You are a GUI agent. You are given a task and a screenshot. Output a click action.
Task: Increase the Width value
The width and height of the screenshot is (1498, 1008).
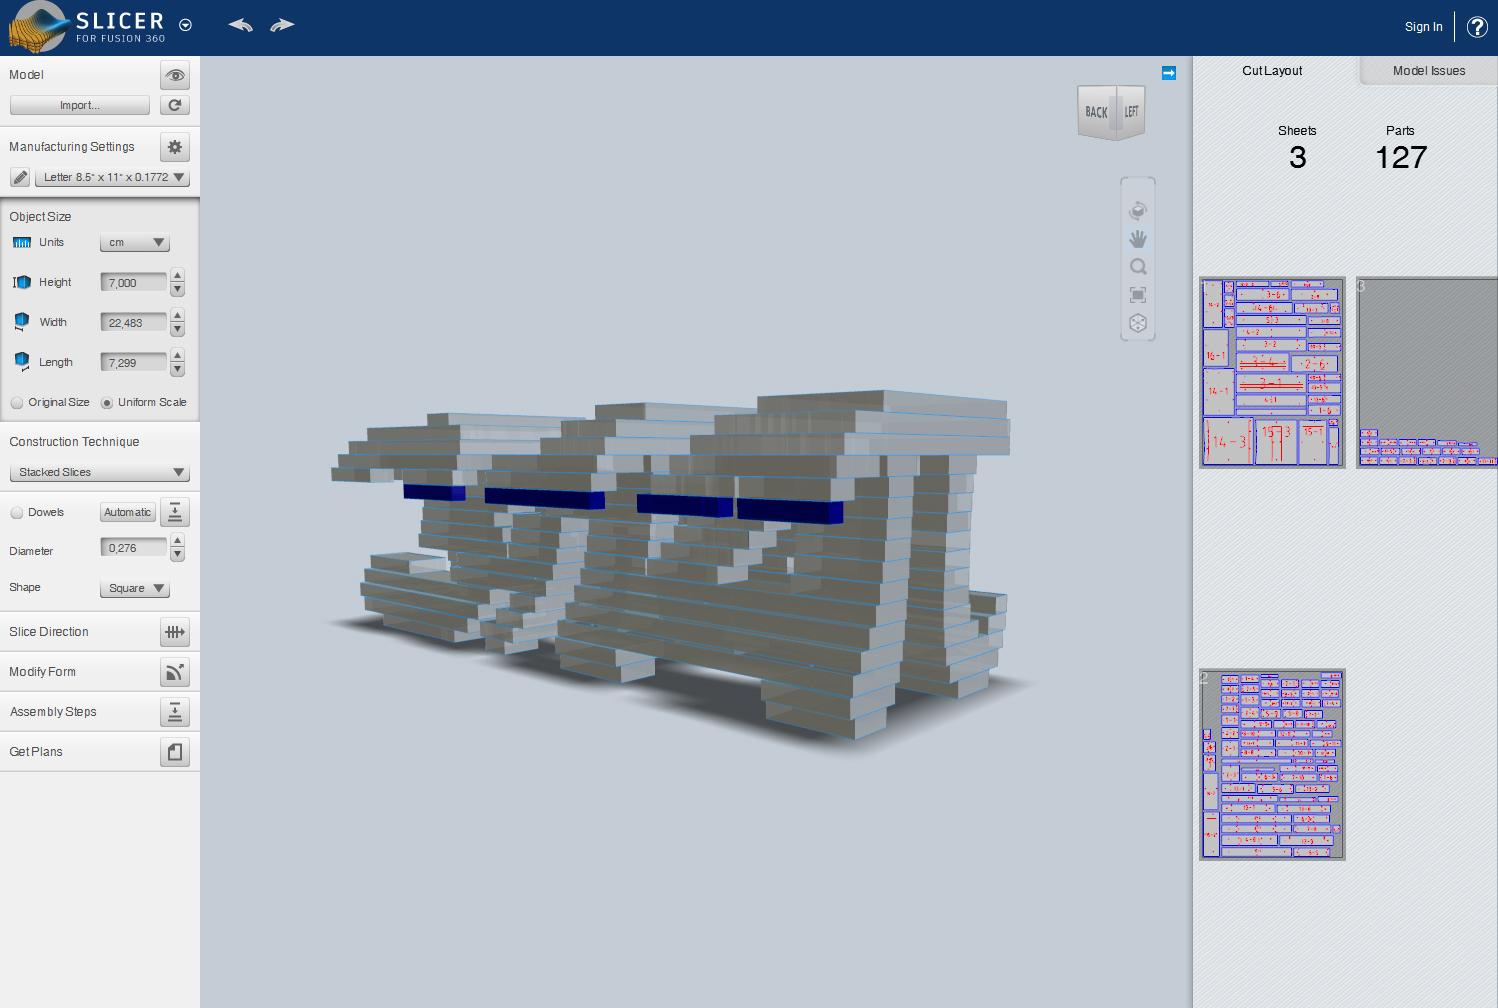(177, 316)
